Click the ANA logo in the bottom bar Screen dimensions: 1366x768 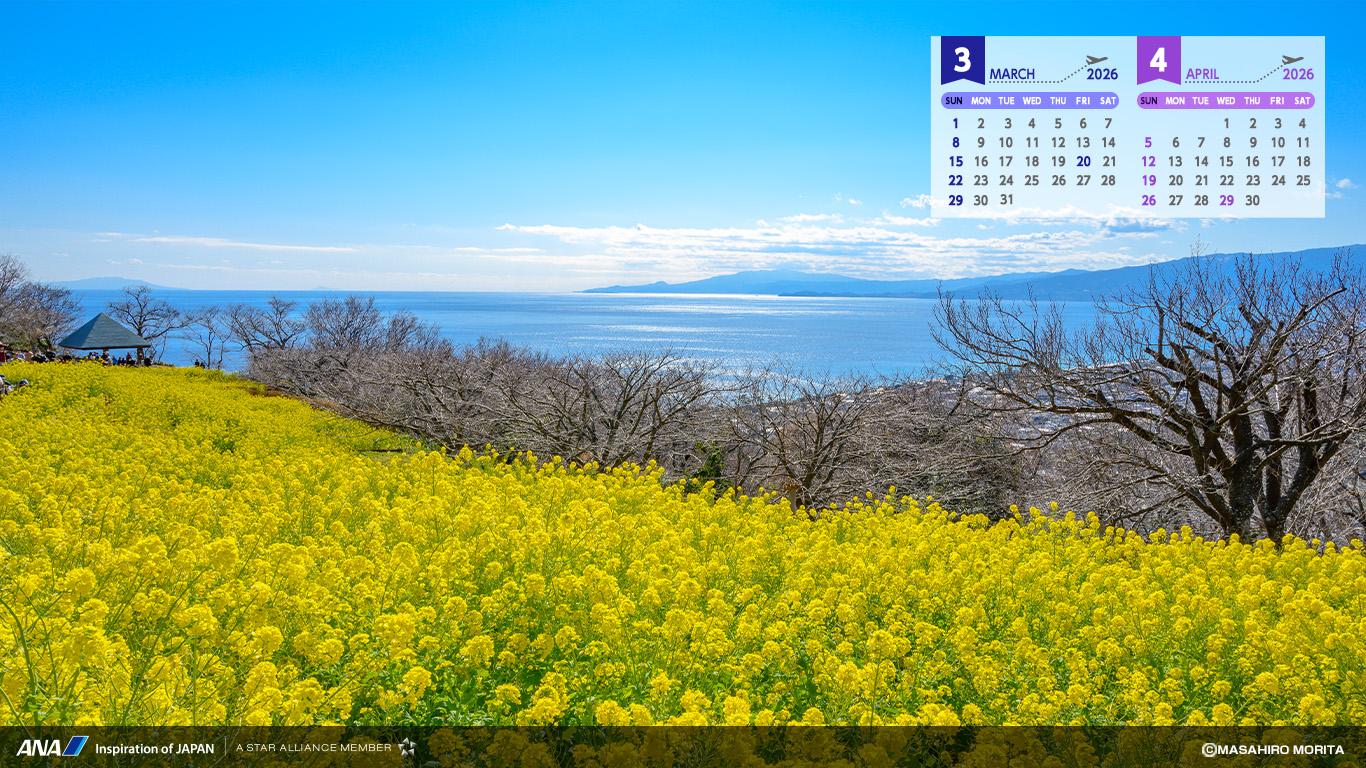[52, 747]
